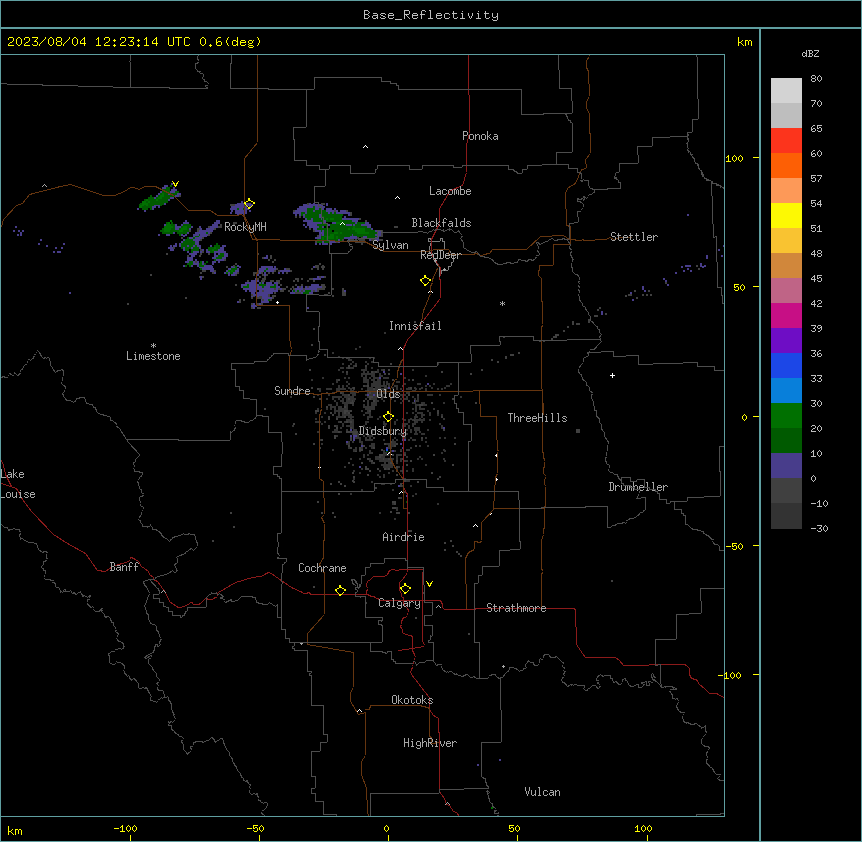Click the dBZ legend heading
862x842 pixels.
810,54
